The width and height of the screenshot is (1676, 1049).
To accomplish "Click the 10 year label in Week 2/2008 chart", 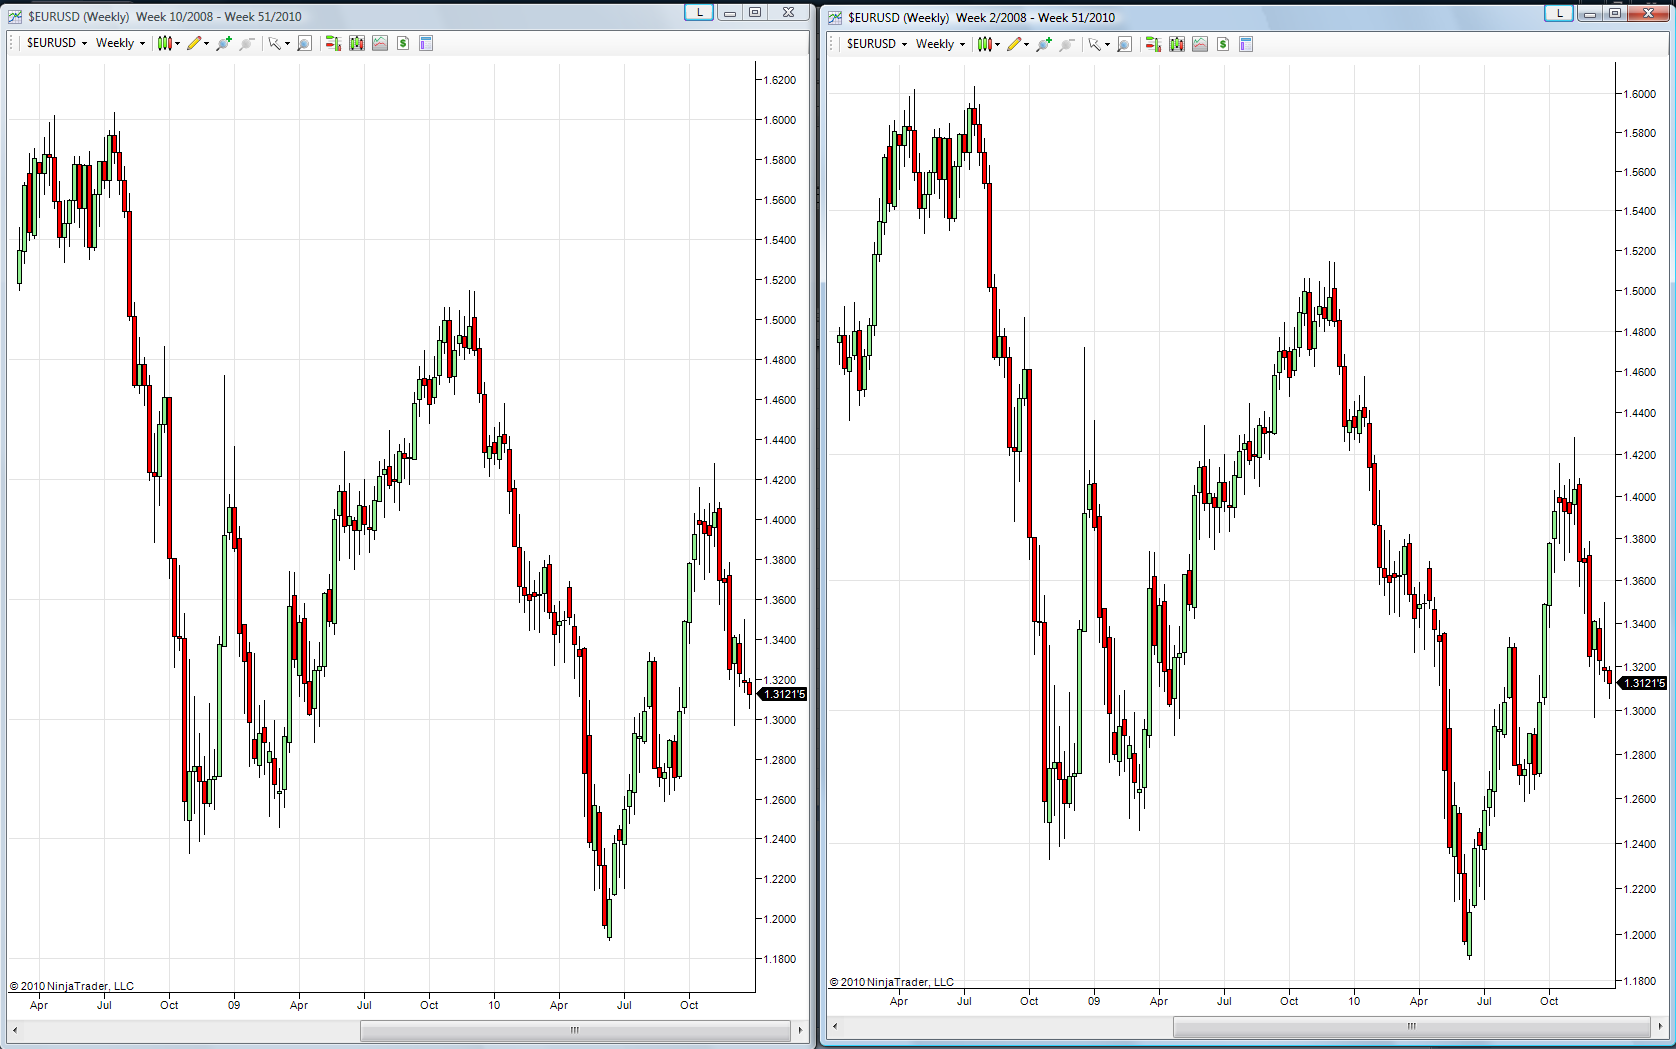I will point(1354,1001).
